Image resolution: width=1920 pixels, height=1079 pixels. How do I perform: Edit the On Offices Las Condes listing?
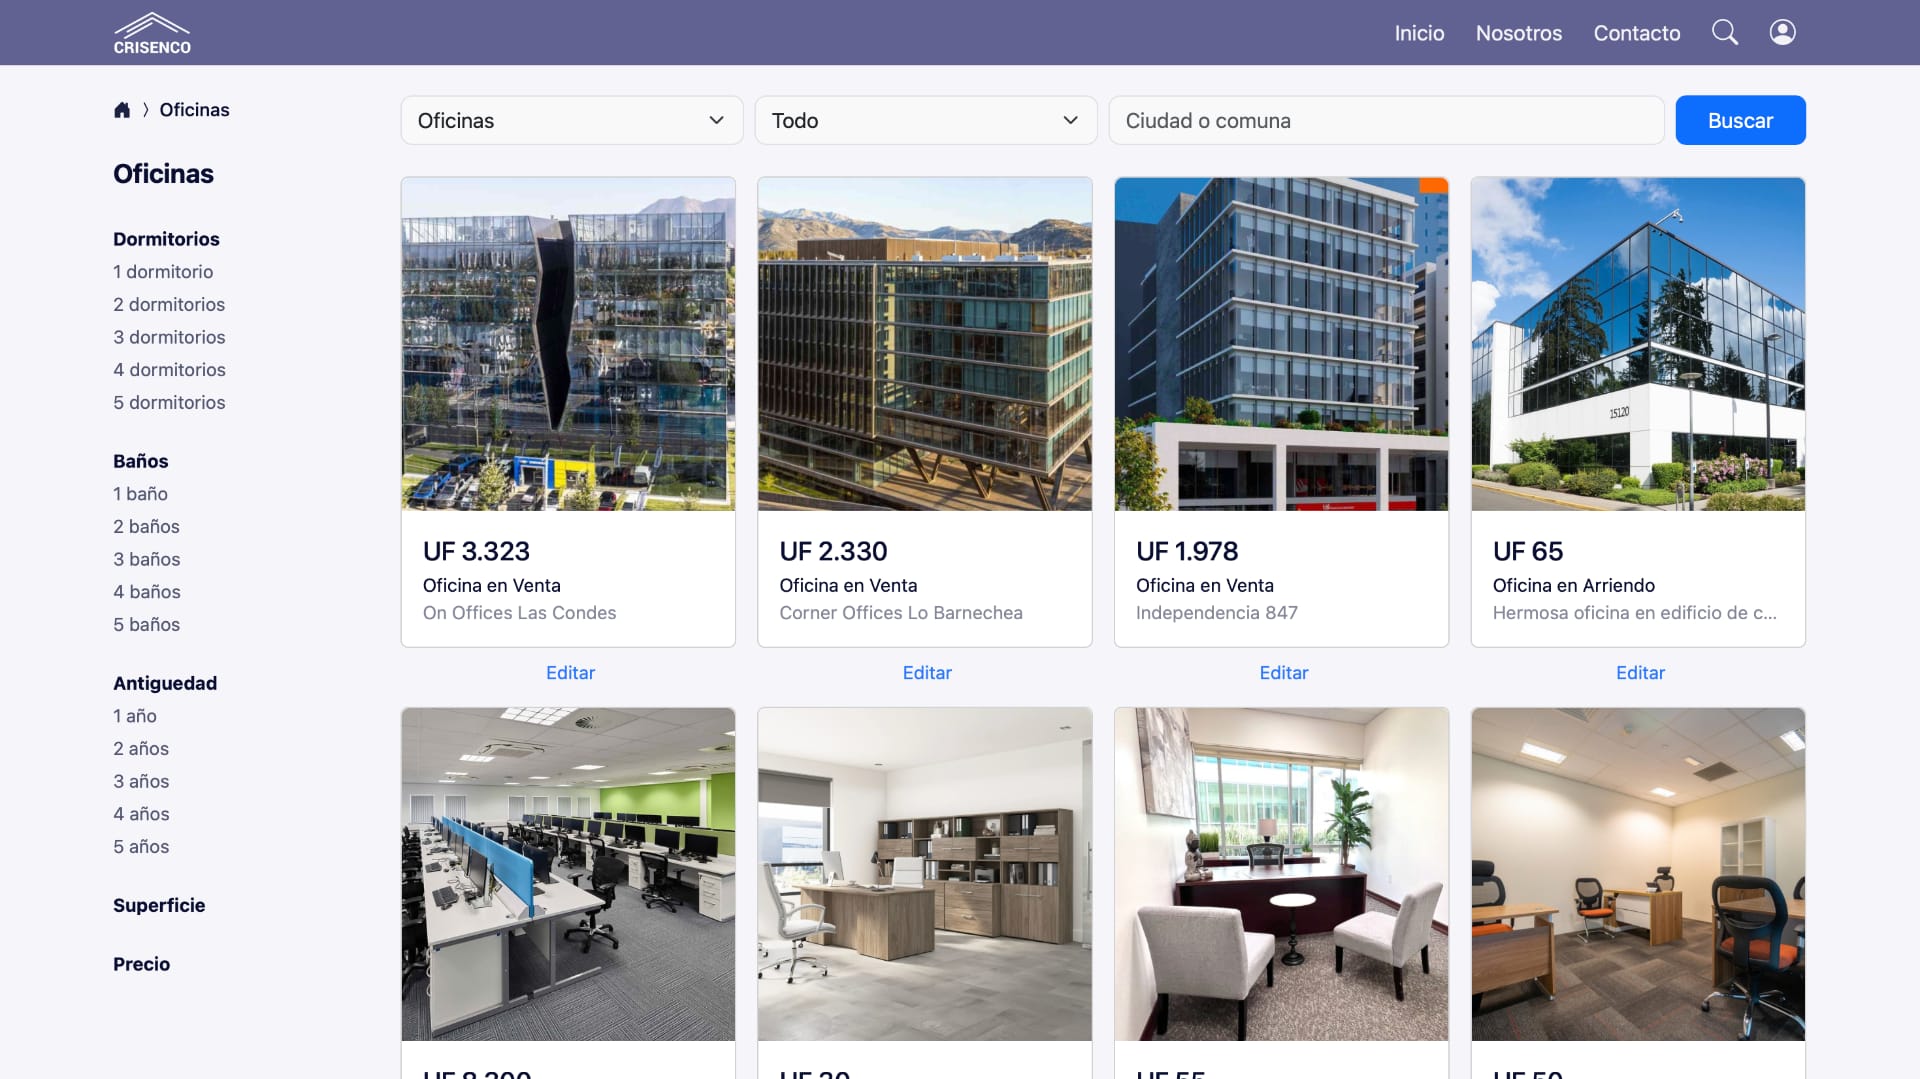pos(570,673)
